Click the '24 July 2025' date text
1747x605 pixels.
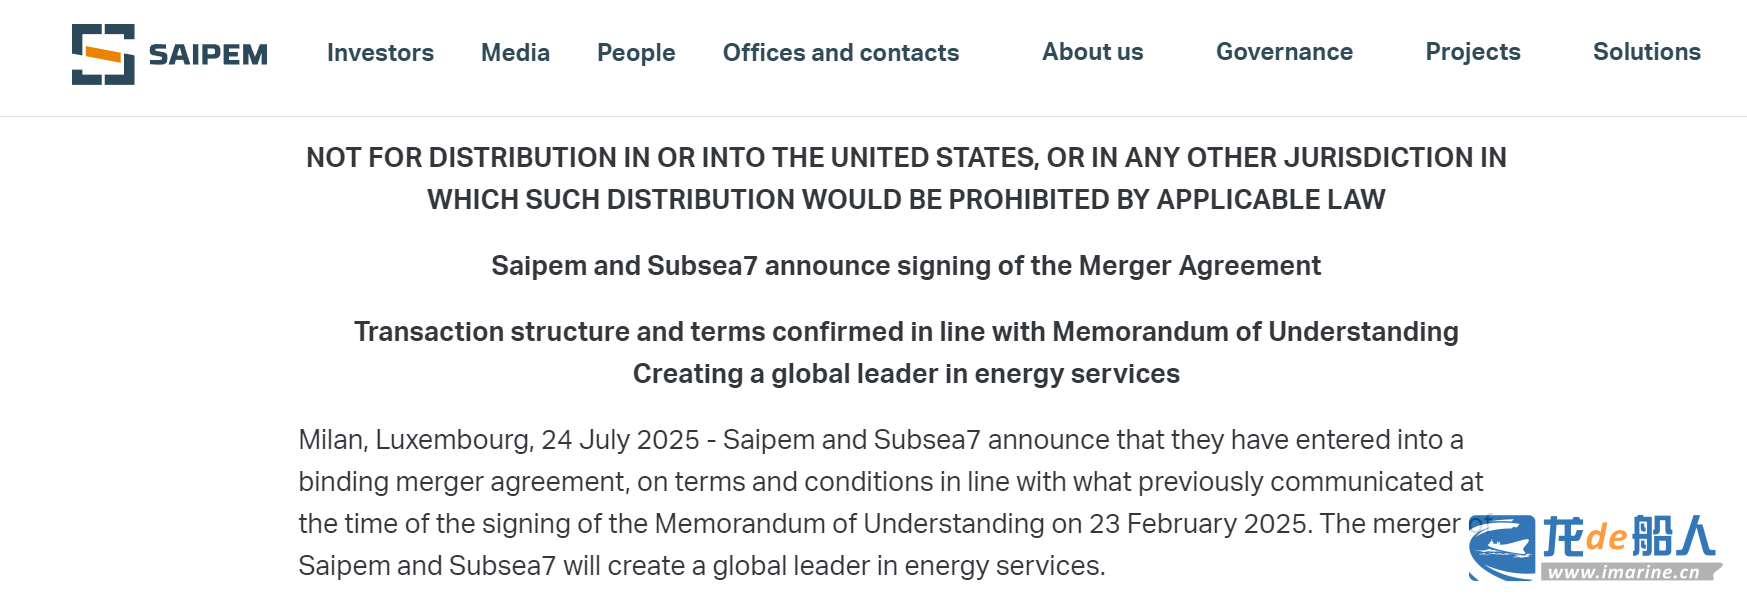[x=620, y=440]
